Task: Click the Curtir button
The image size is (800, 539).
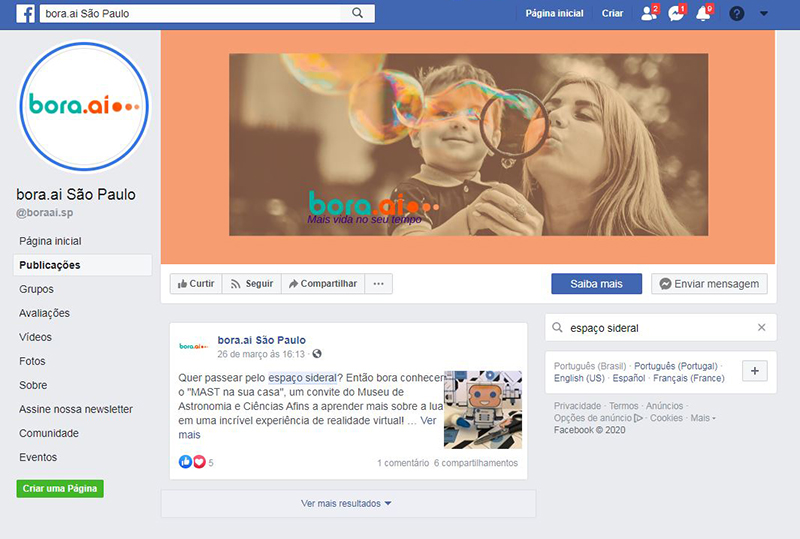Action: coord(196,284)
